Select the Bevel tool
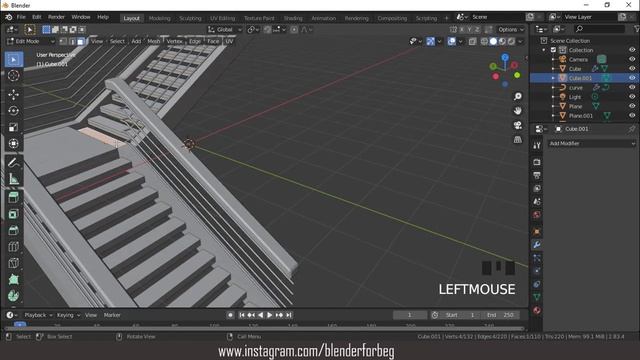 (x=13, y=230)
